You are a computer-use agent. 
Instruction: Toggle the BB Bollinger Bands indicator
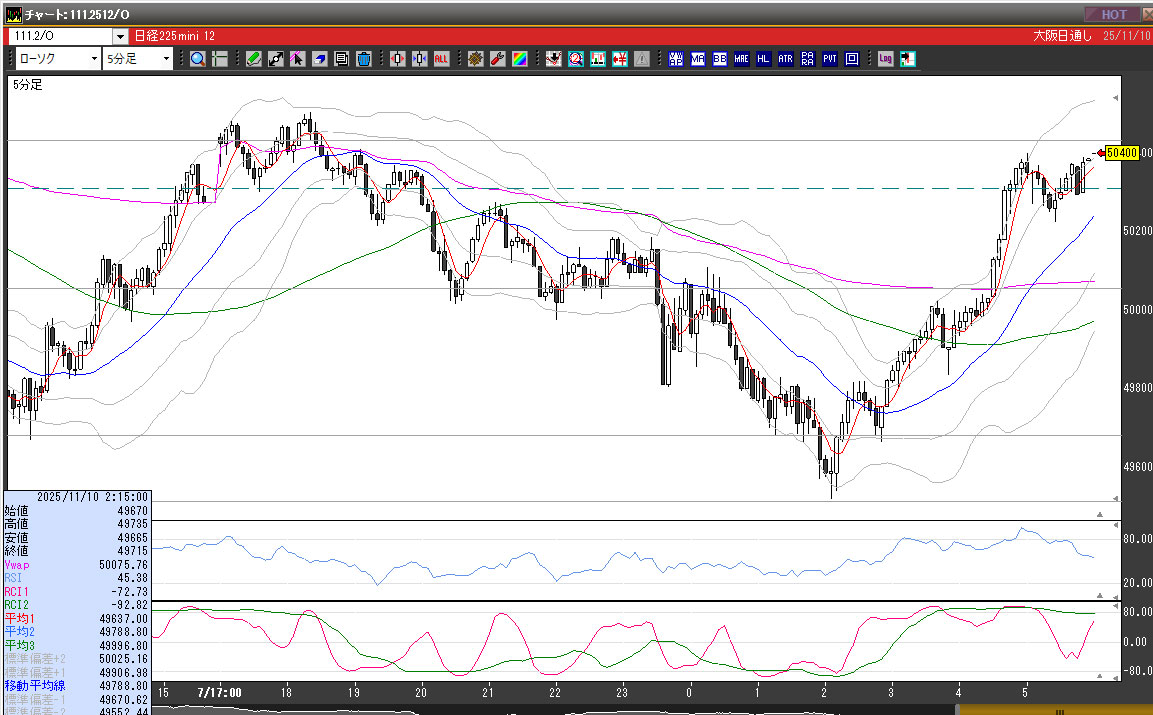(719, 59)
